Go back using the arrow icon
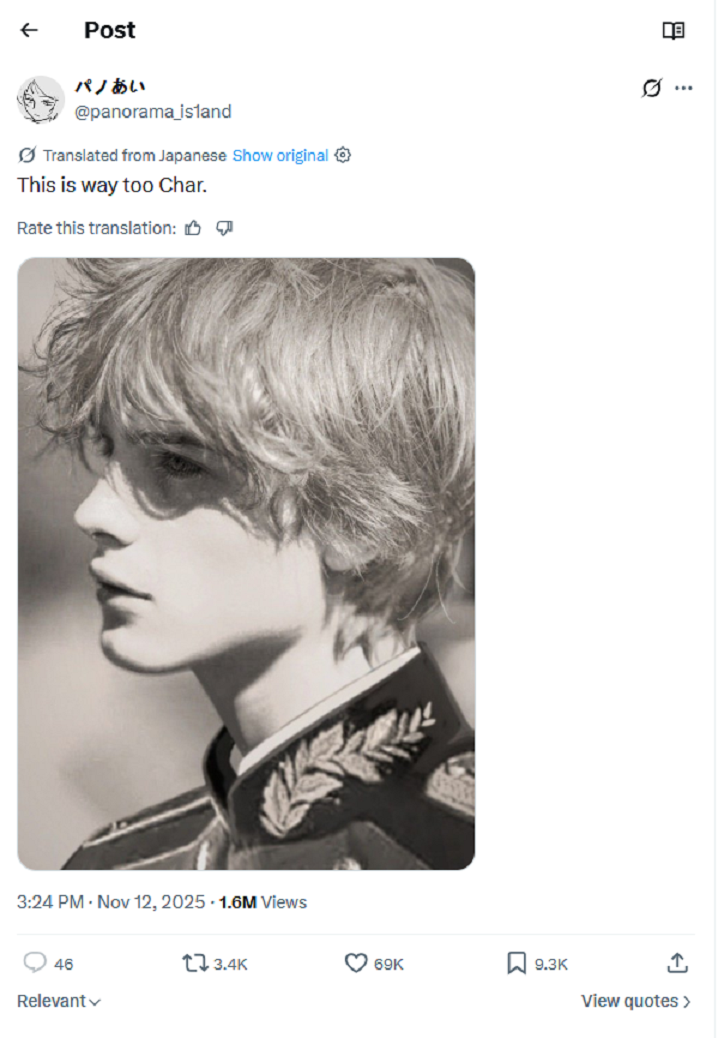The height and width of the screenshot is (1038, 718). tap(29, 30)
